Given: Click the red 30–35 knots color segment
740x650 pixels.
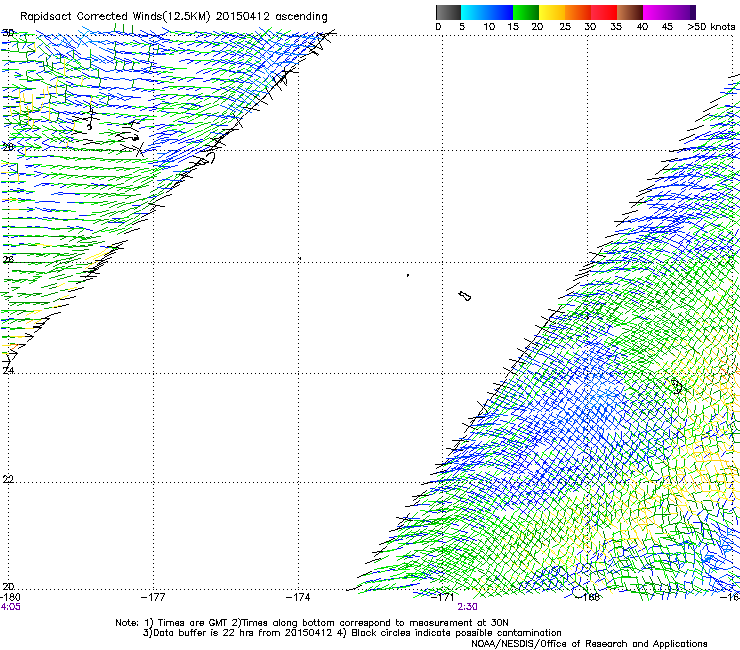Looking at the screenshot, I should (x=604, y=12).
